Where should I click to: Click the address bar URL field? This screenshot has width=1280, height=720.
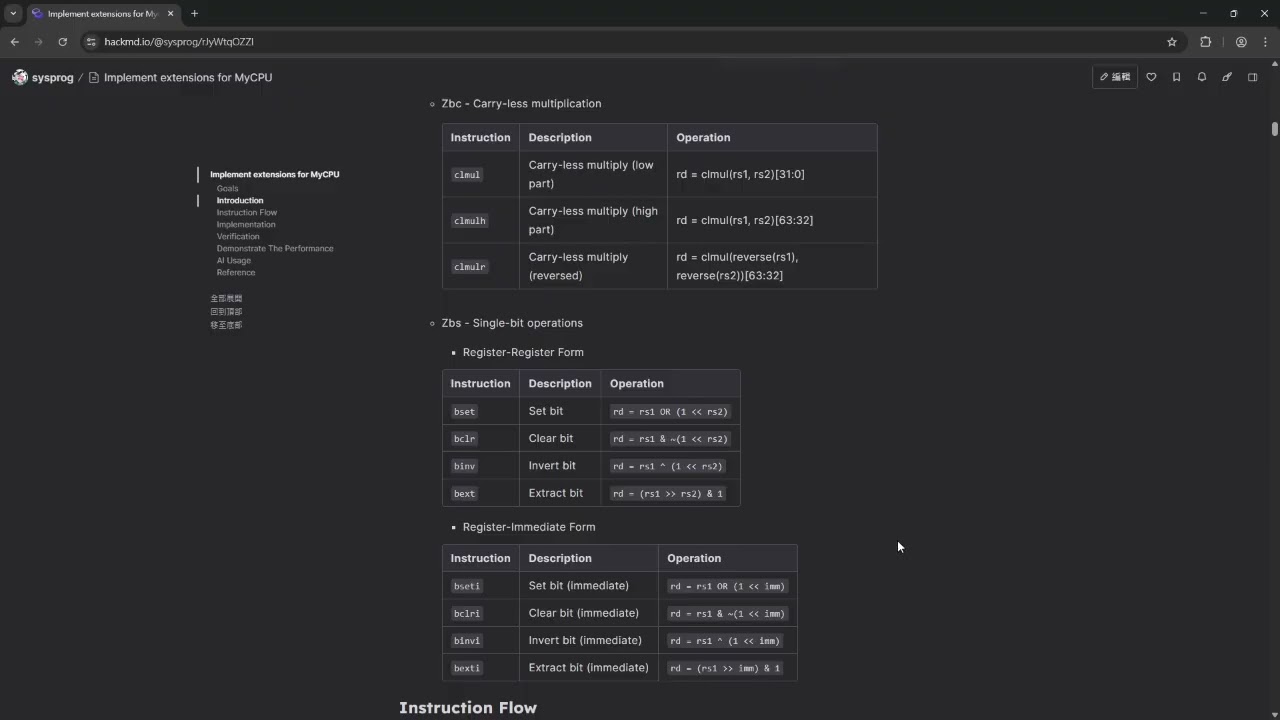[x=630, y=42]
